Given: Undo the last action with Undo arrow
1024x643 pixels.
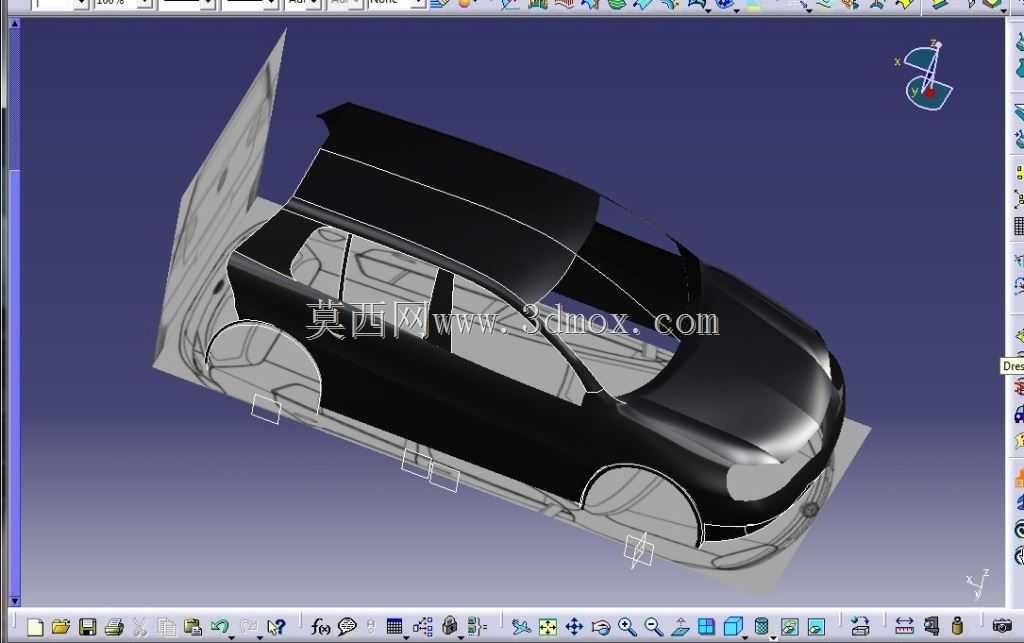Looking at the screenshot, I should pos(219,627).
